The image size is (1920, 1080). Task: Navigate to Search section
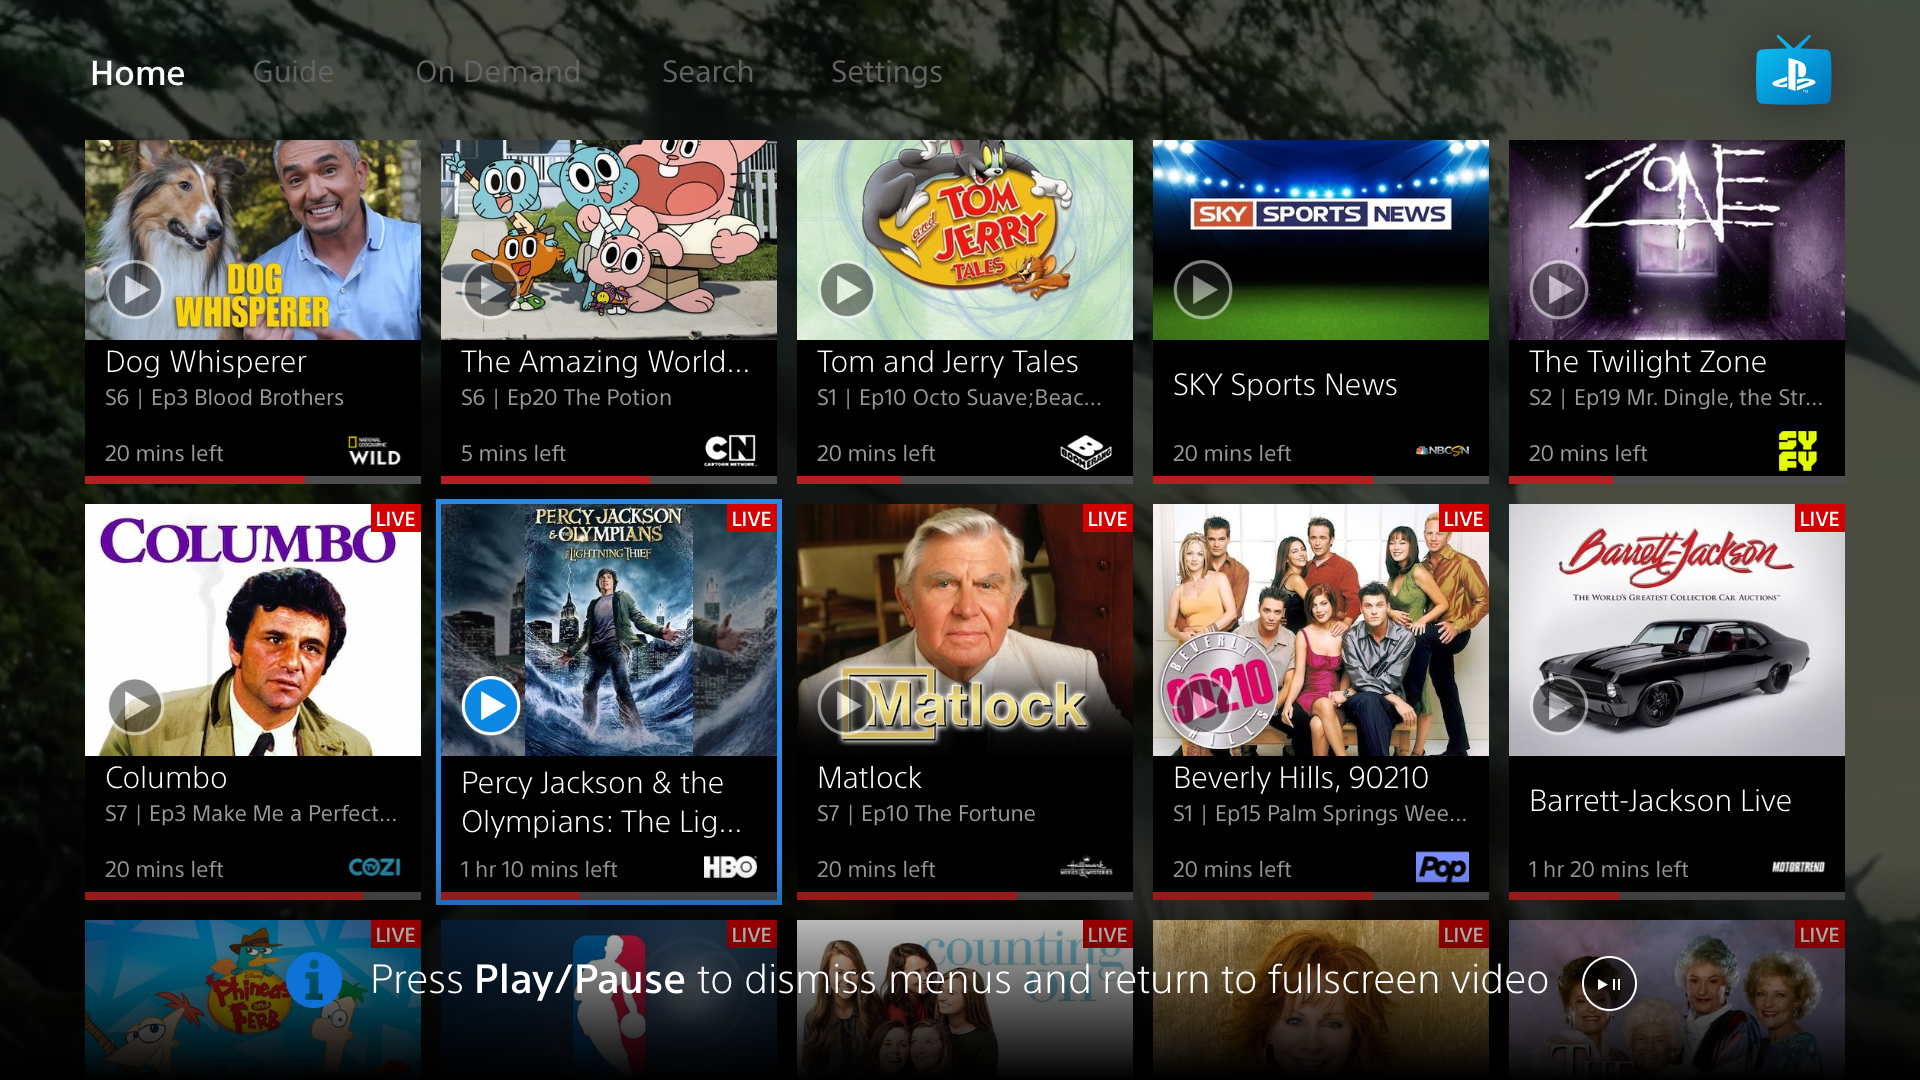(708, 73)
